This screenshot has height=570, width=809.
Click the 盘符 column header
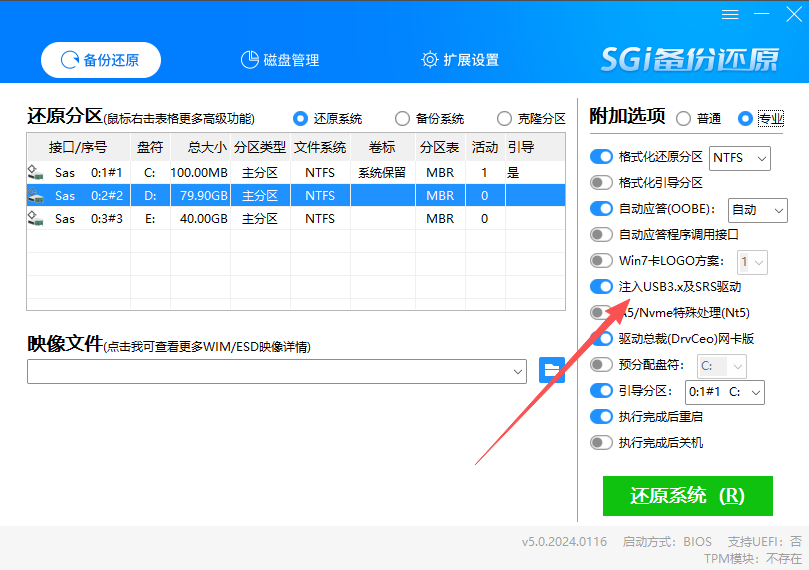pos(150,148)
